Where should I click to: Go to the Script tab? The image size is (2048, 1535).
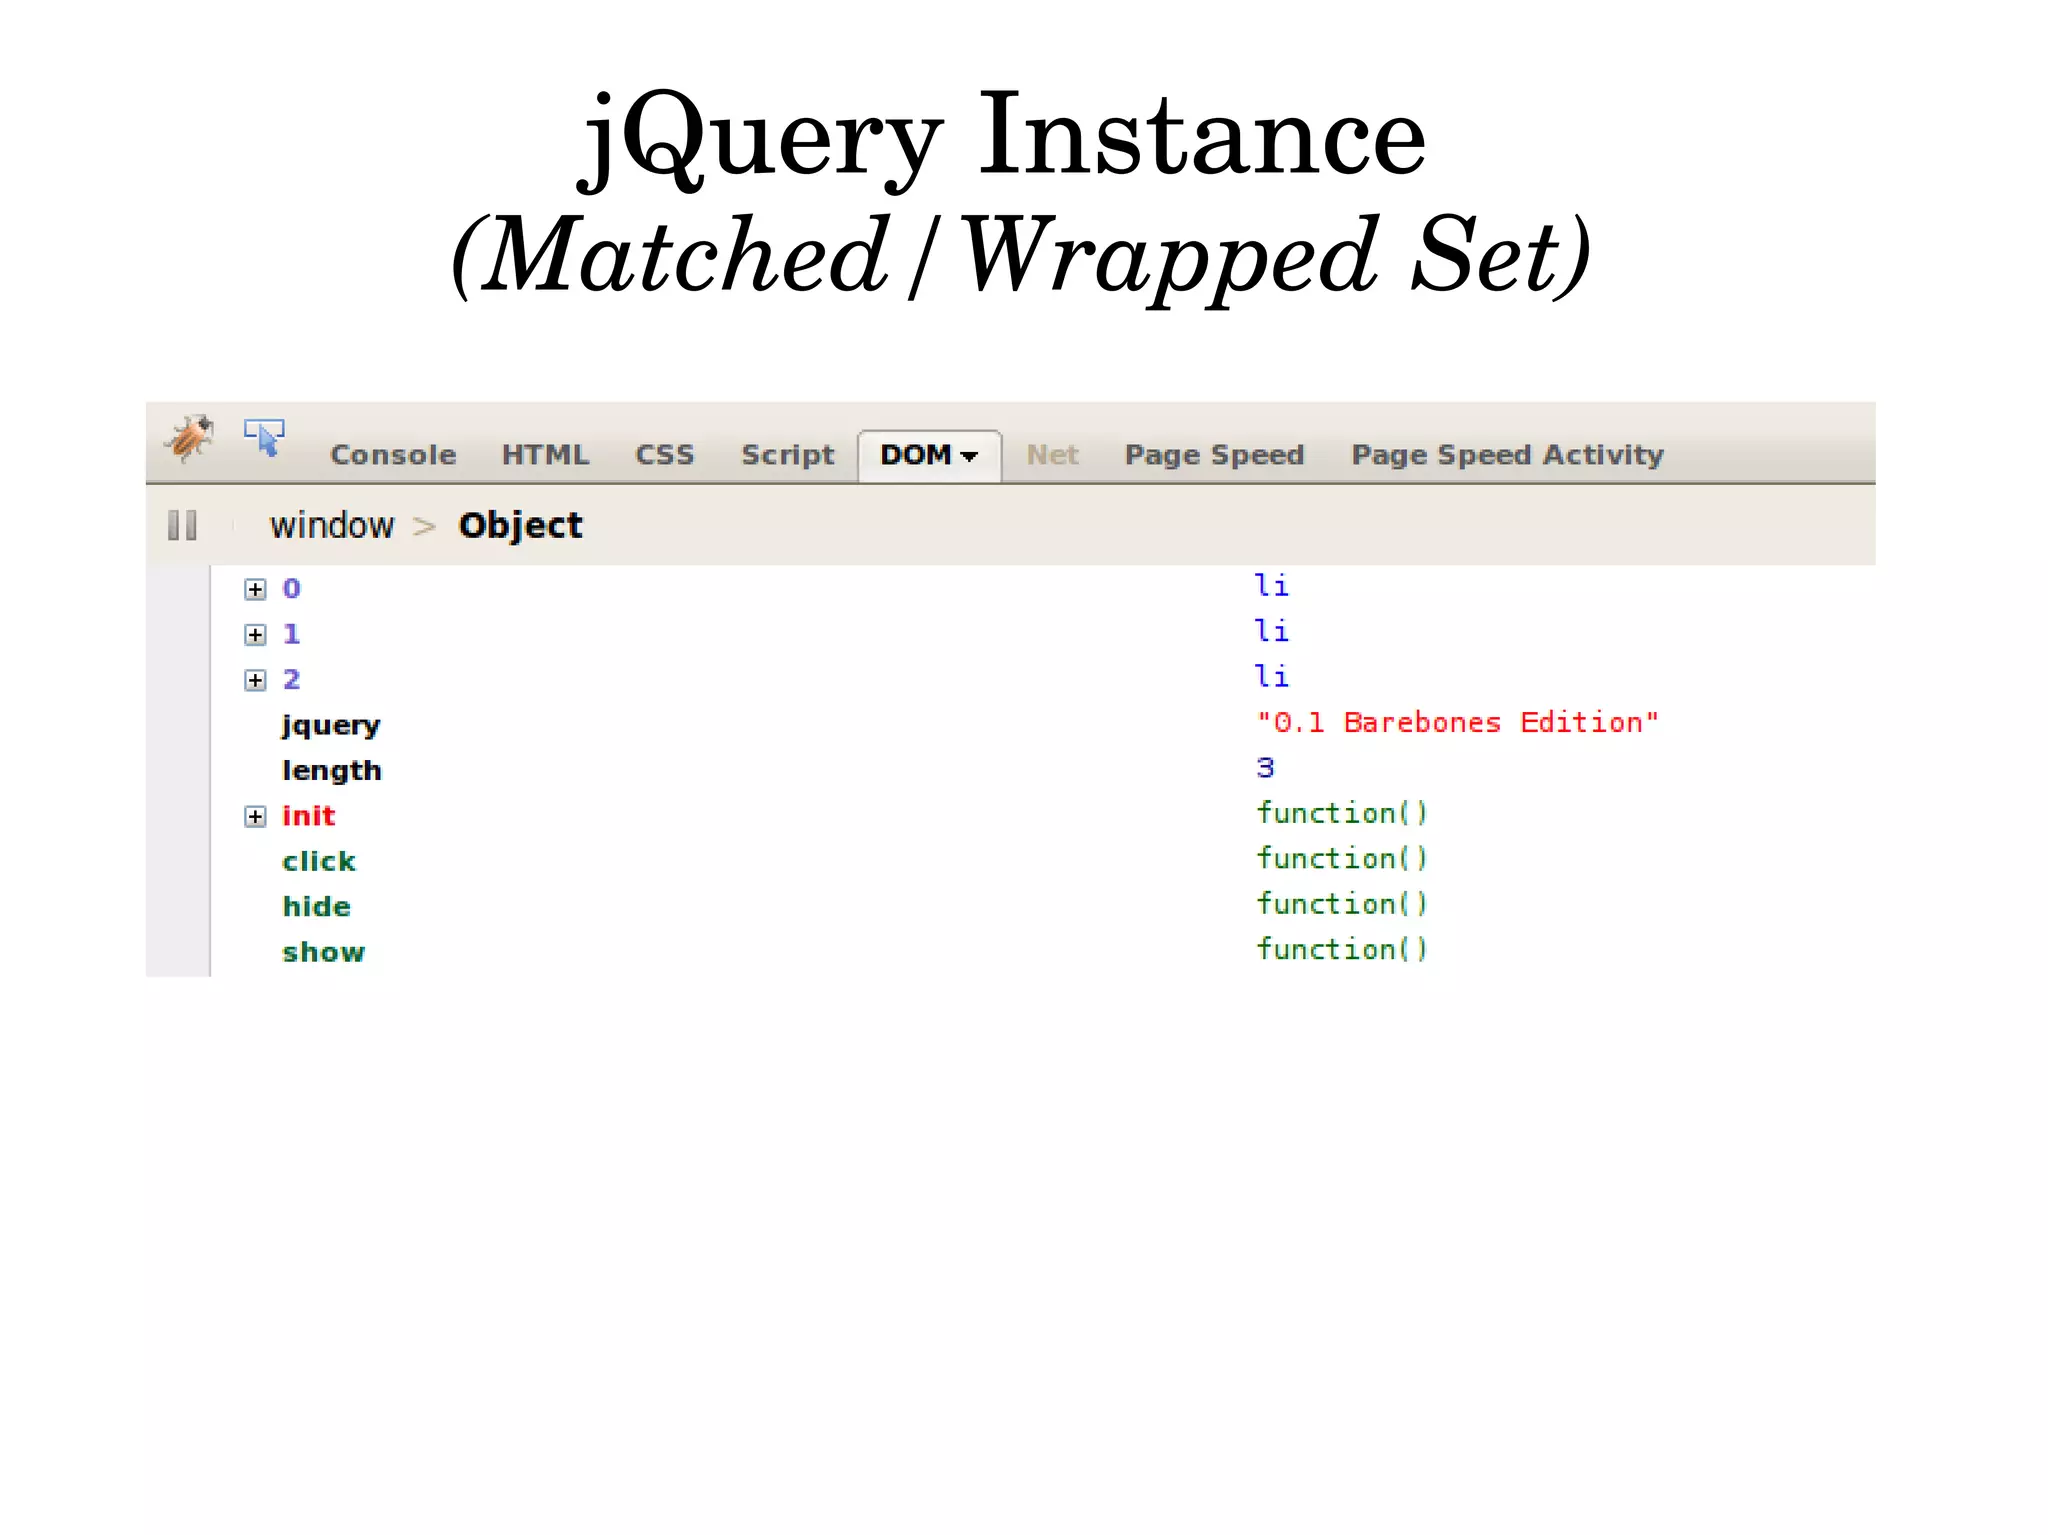coord(787,455)
